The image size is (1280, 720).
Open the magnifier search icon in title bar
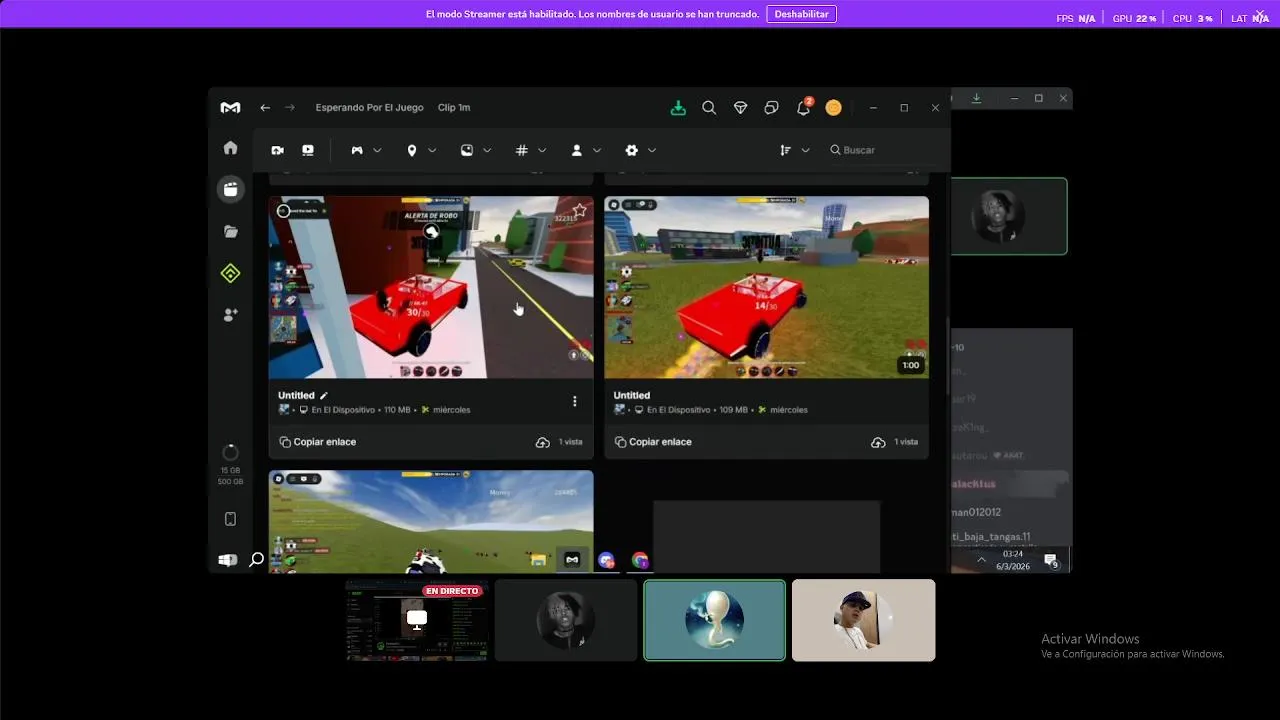(709, 108)
